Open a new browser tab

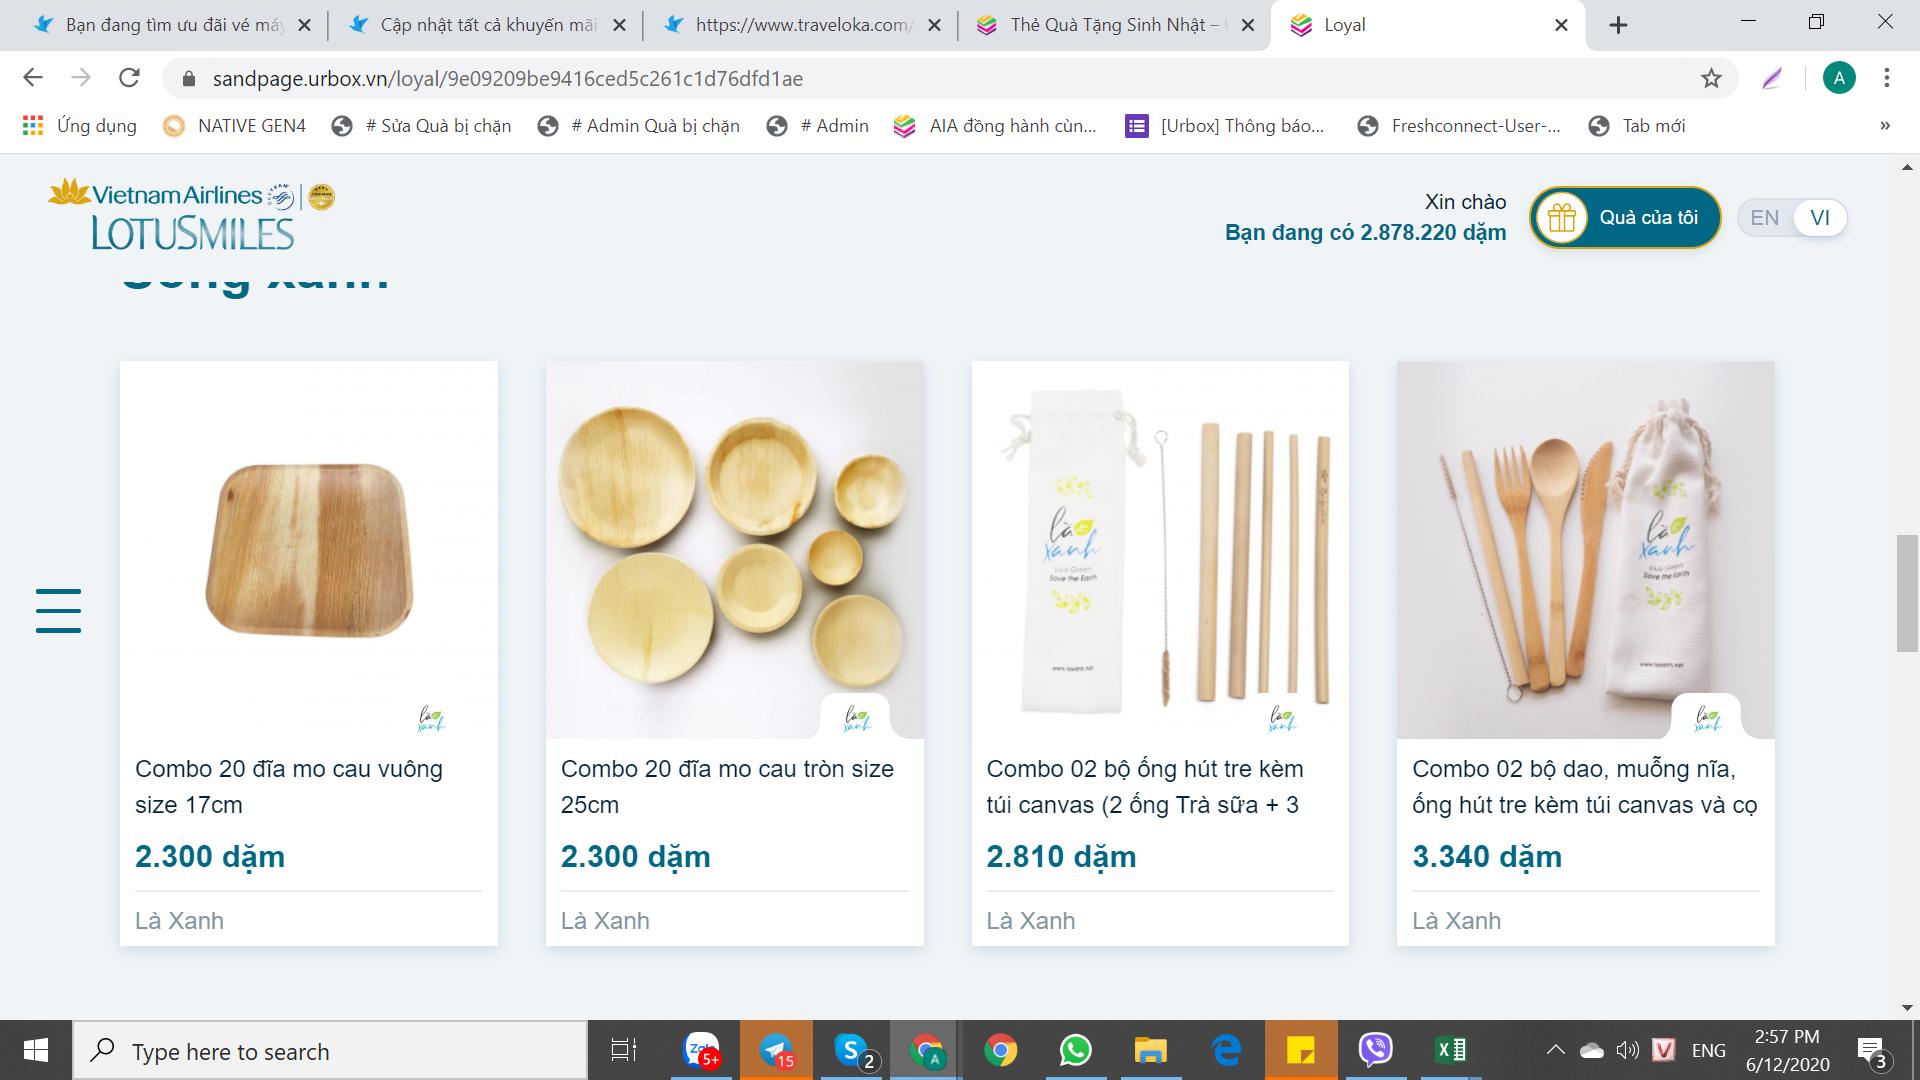(1618, 25)
